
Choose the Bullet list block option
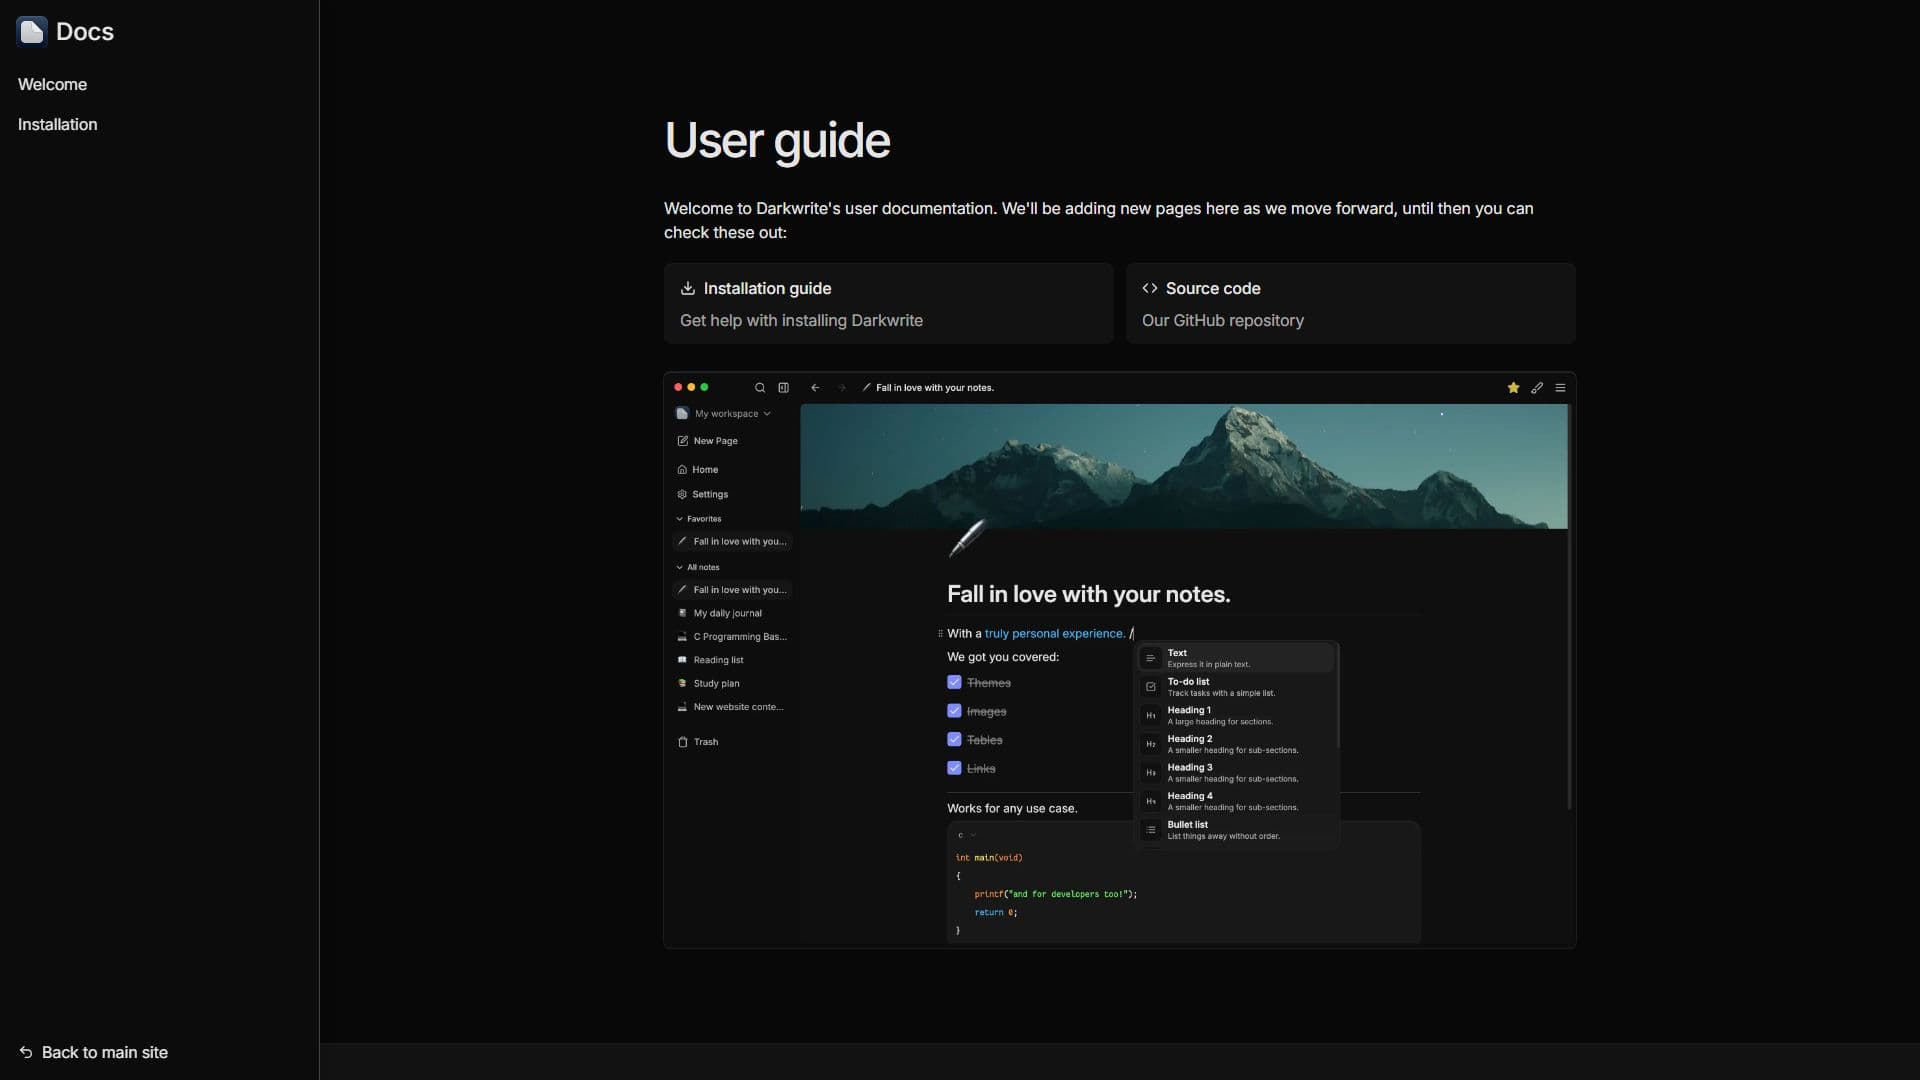click(x=1236, y=830)
